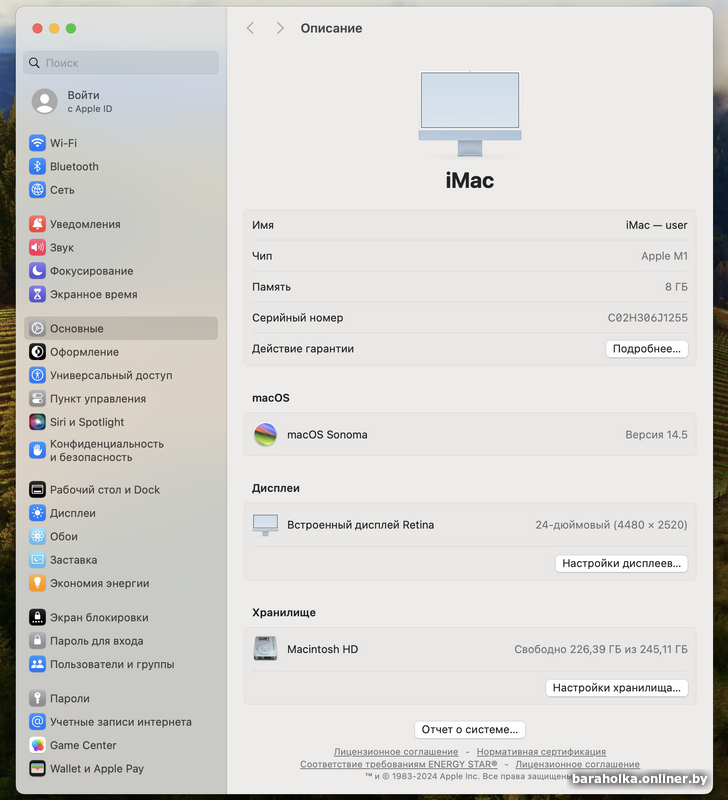Image resolution: width=728 pixels, height=800 pixels.
Task: Select the Game Center icon
Action: (37, 745)
